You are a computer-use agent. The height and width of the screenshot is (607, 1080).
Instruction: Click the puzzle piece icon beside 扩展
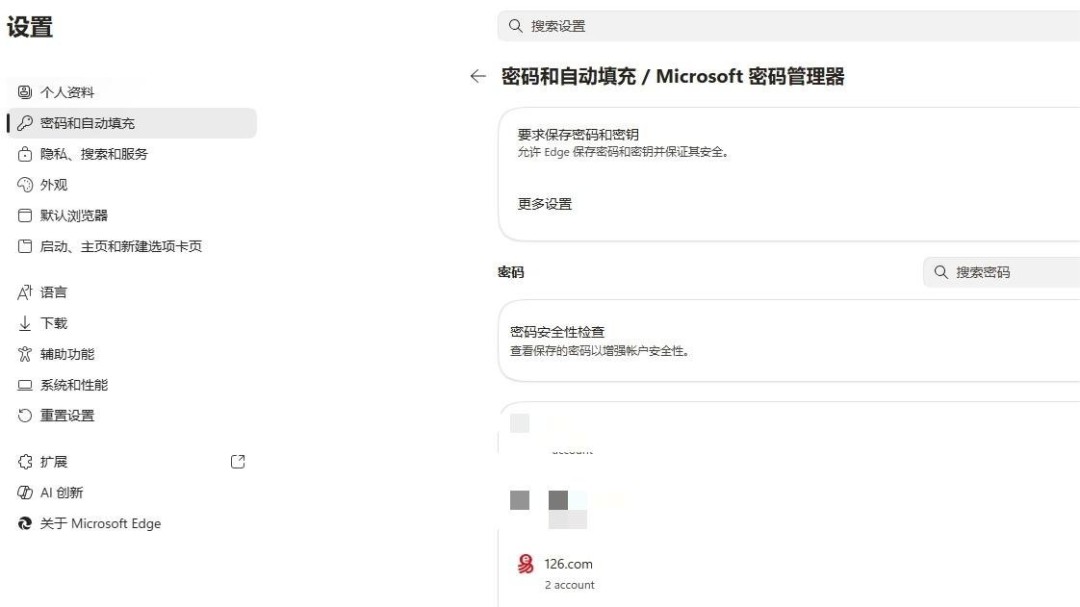pos(25,462)
